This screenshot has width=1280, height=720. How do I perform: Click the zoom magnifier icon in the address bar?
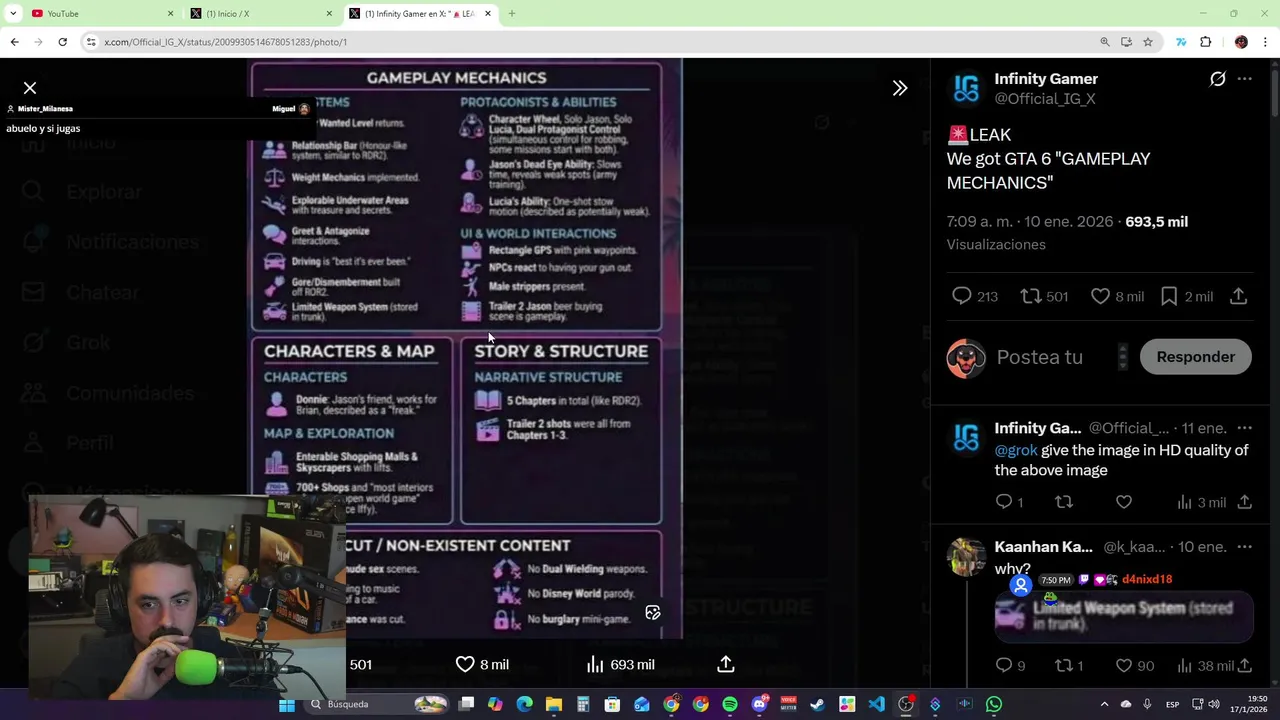point(1105,42)
